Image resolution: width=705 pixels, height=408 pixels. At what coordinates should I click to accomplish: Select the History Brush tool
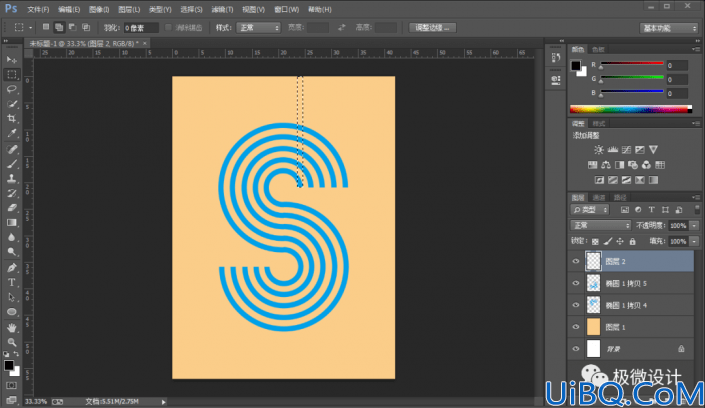tap(12, 193)
